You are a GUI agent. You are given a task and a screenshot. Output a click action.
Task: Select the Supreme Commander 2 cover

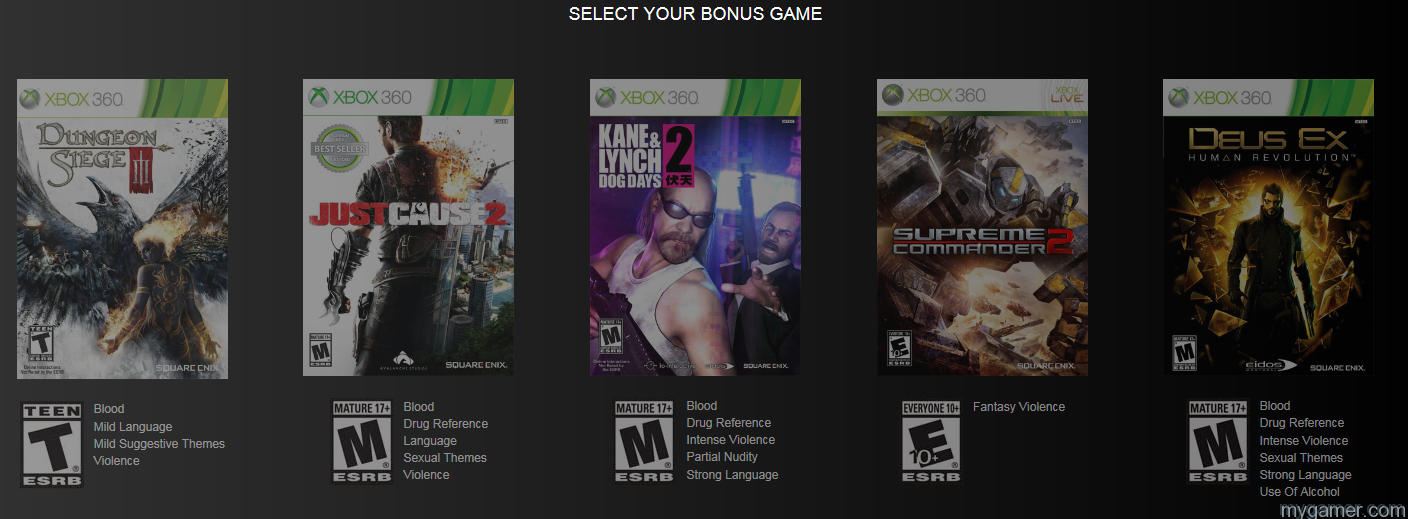pyautogui.click(x=982, y=228)
